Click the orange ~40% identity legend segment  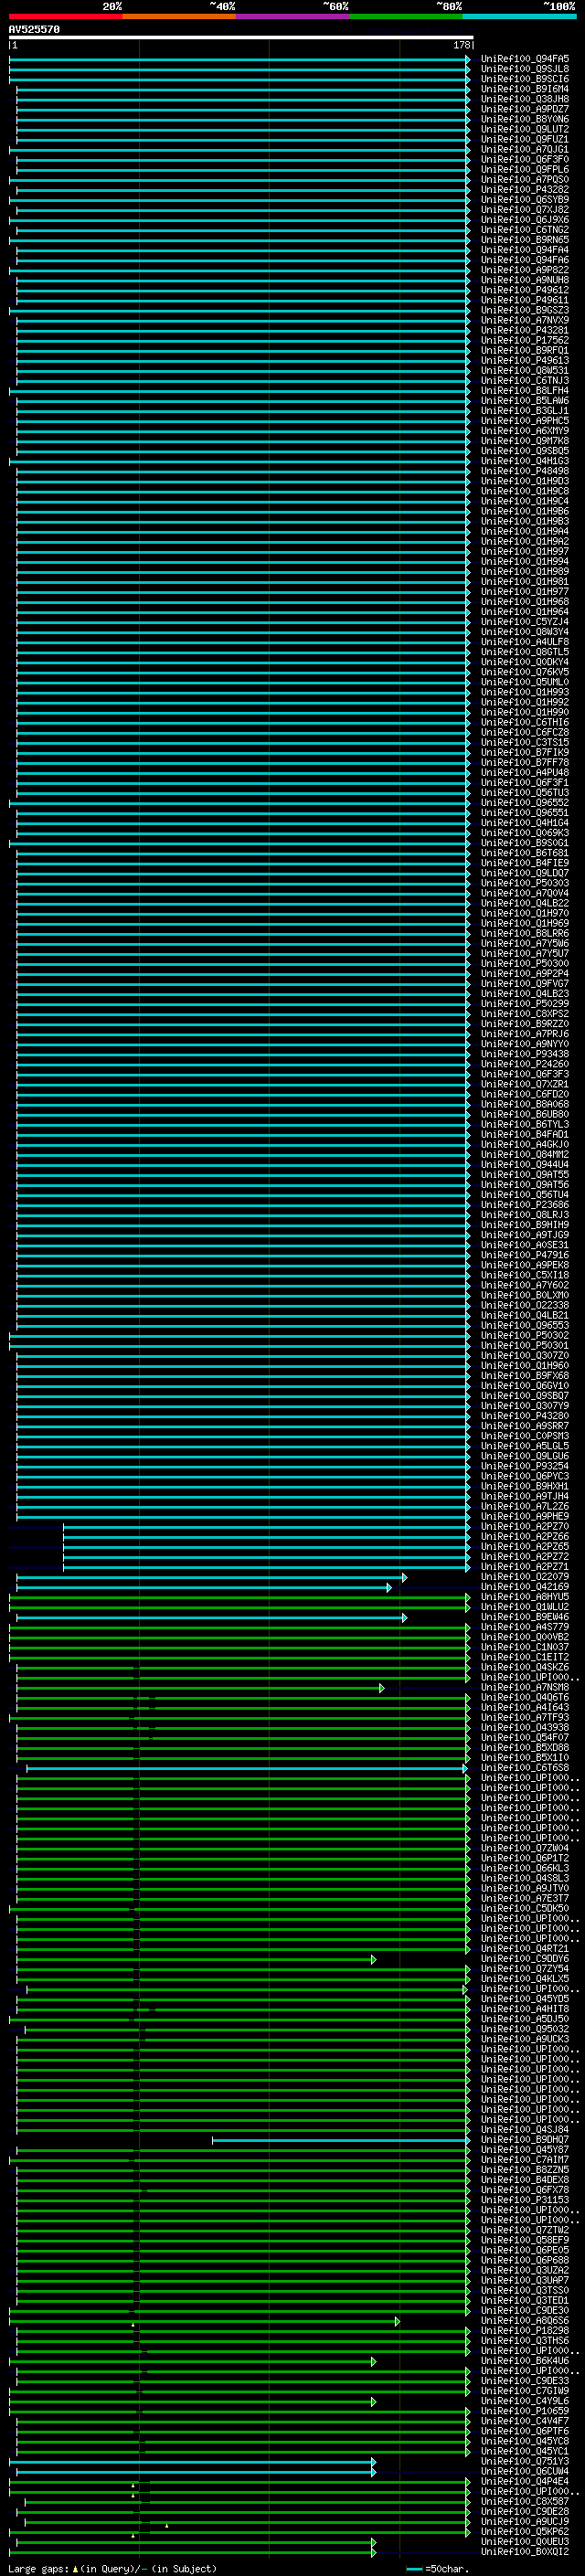coord(179,16)
